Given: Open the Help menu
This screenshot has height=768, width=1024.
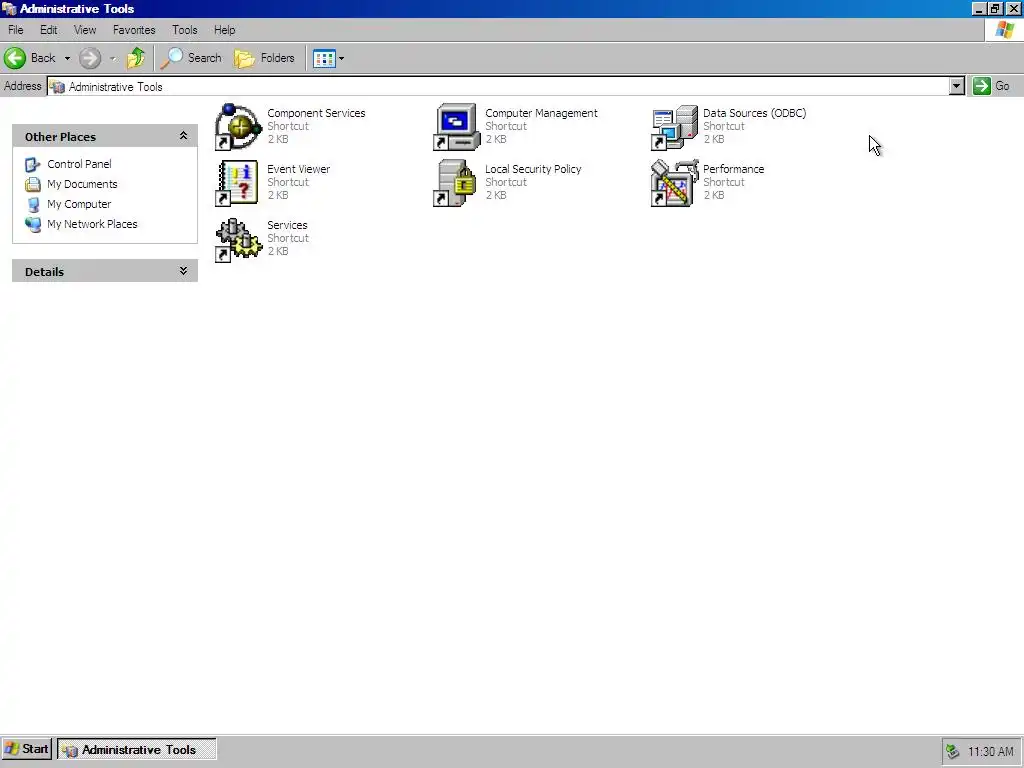Looking at the screenshot, I should point(225,30).
